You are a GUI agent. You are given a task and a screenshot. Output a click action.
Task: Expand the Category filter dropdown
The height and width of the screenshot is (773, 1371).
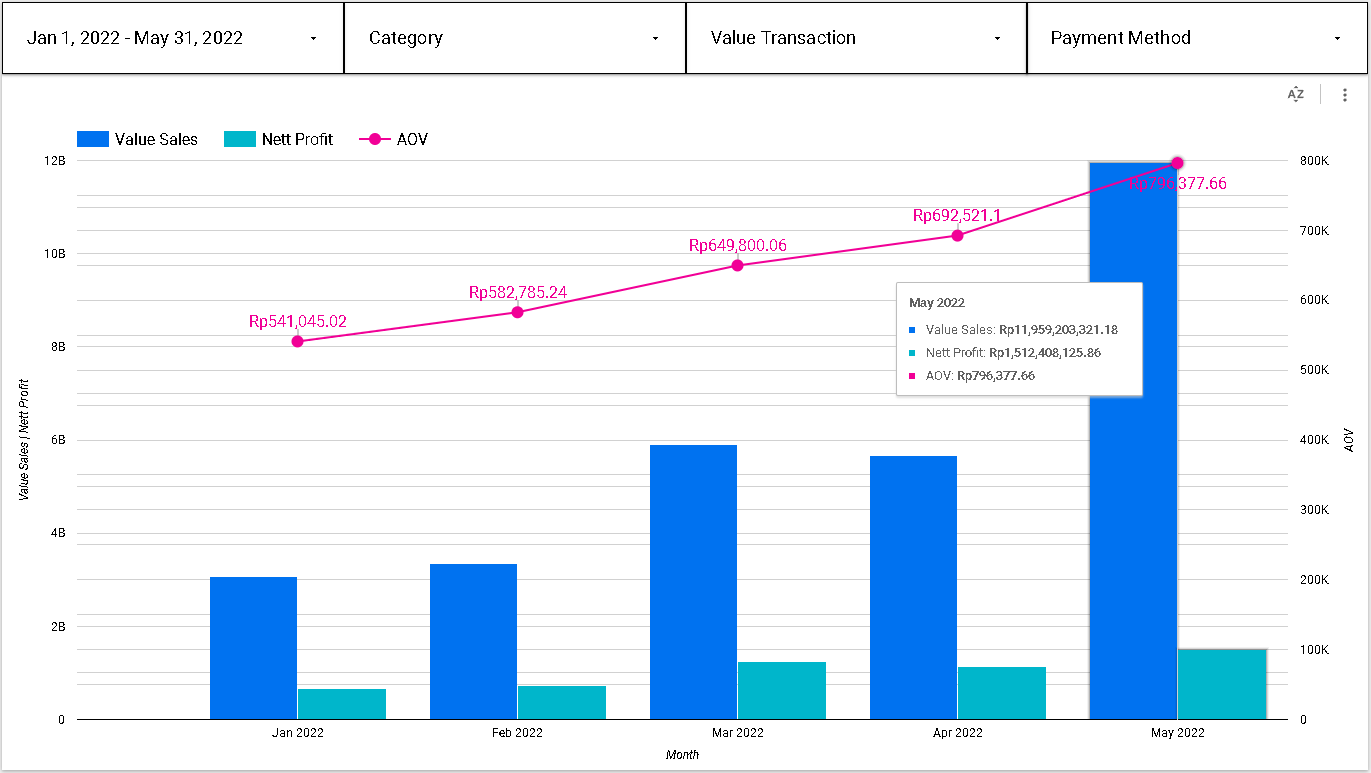pos(515,38)
